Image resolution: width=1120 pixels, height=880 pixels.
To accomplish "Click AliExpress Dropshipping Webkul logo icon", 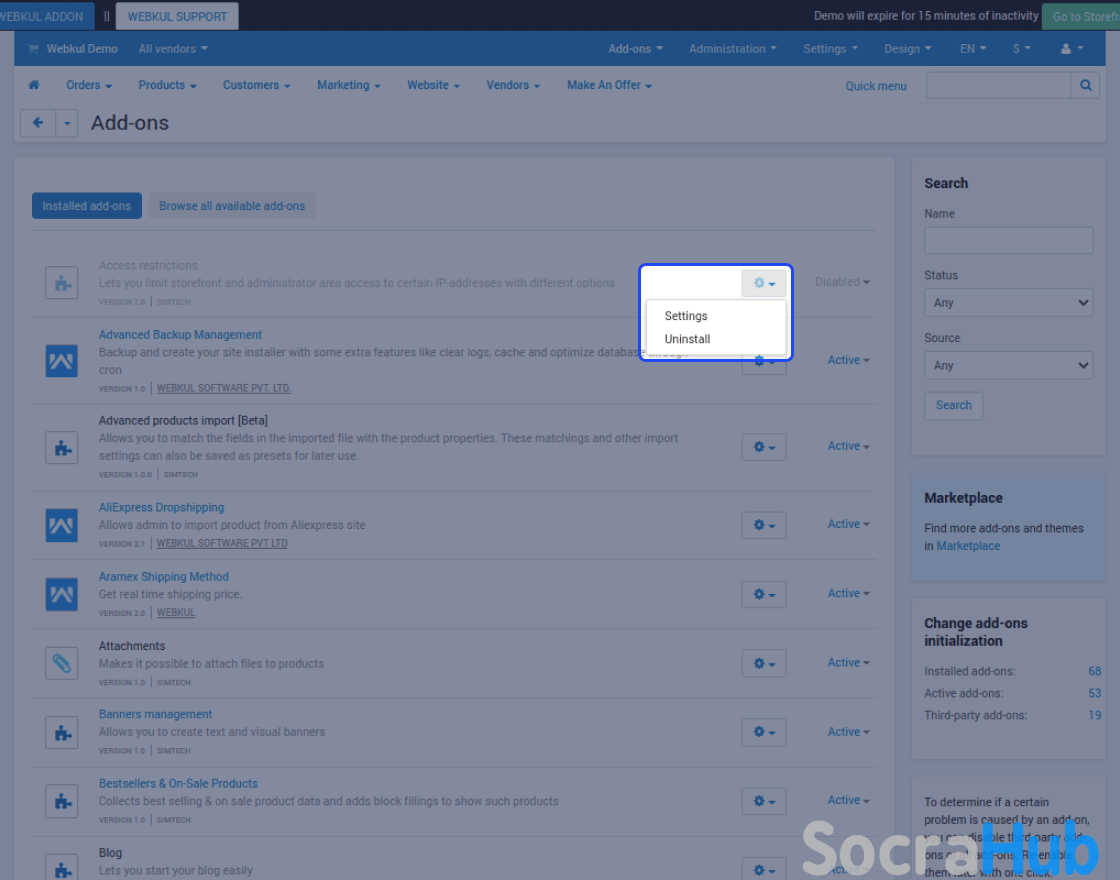I will 61,525.
